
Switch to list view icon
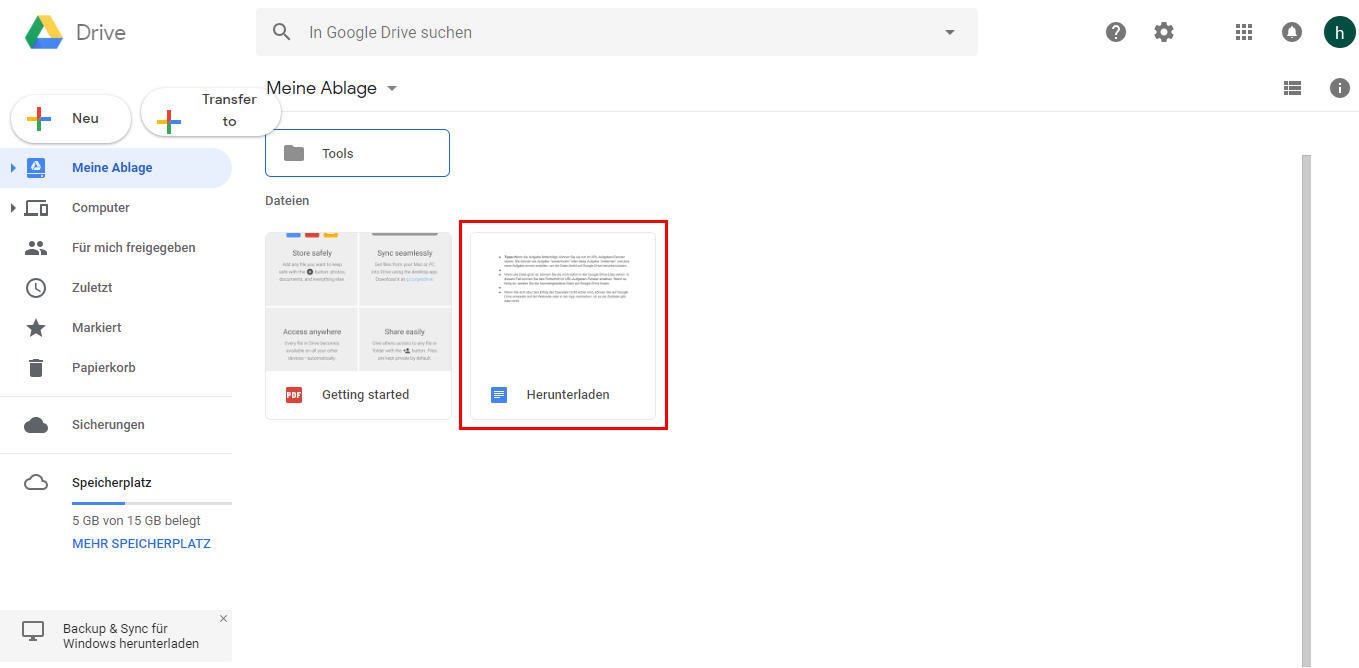click(x=1292, y=88)
